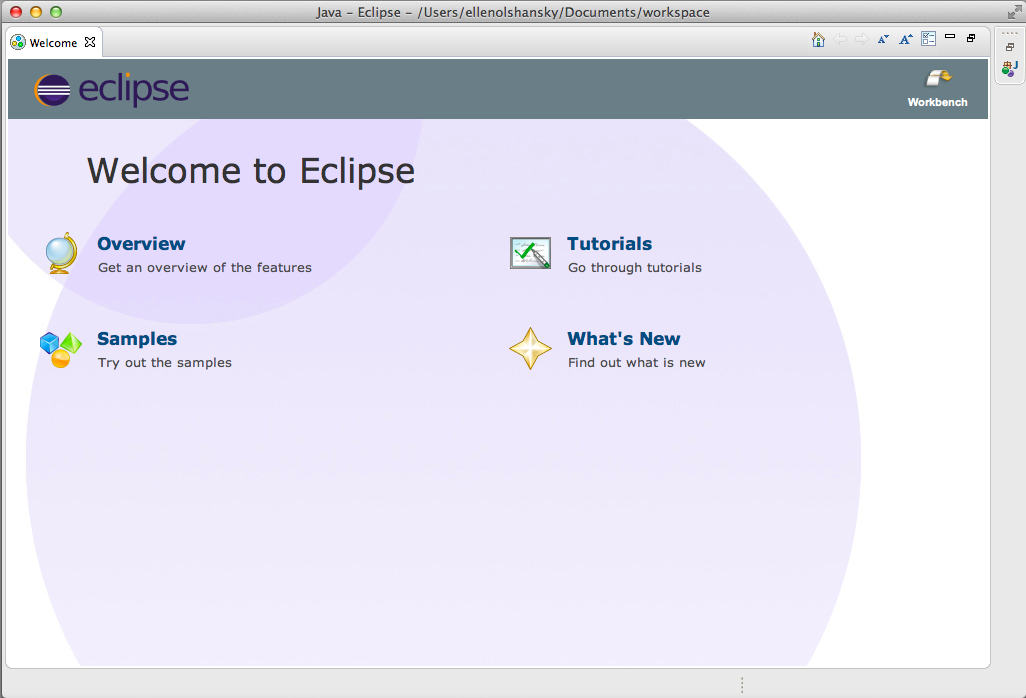The width and height of the screenshot is (1026, 698).
Task: Click the back navigation arrow
Action: point(840,38)
